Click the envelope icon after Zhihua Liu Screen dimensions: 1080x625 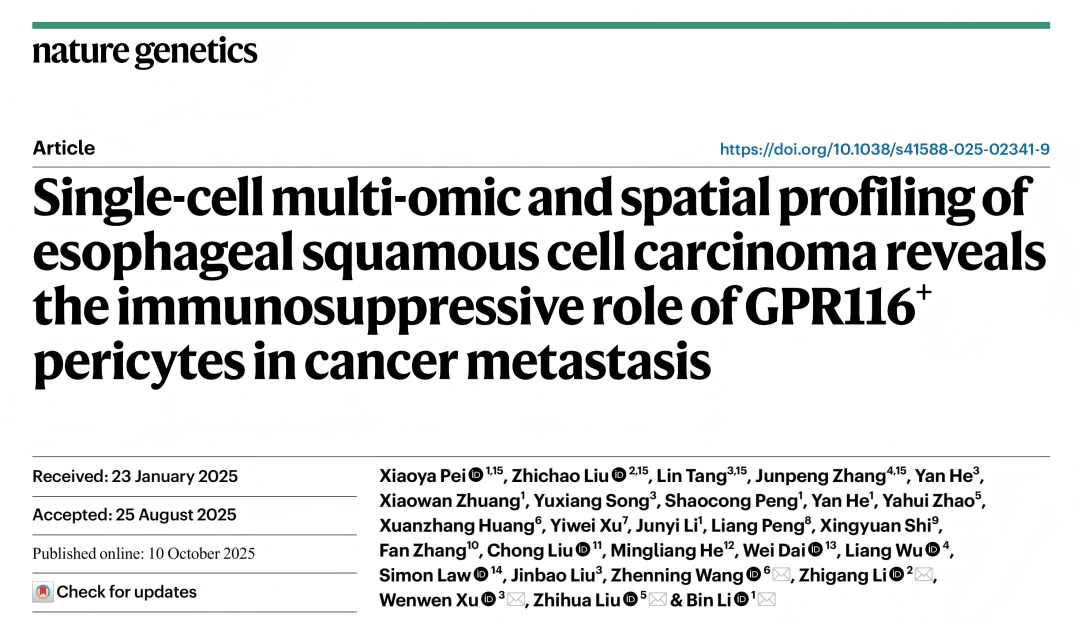pyautogui.click(x=657, y=600)
